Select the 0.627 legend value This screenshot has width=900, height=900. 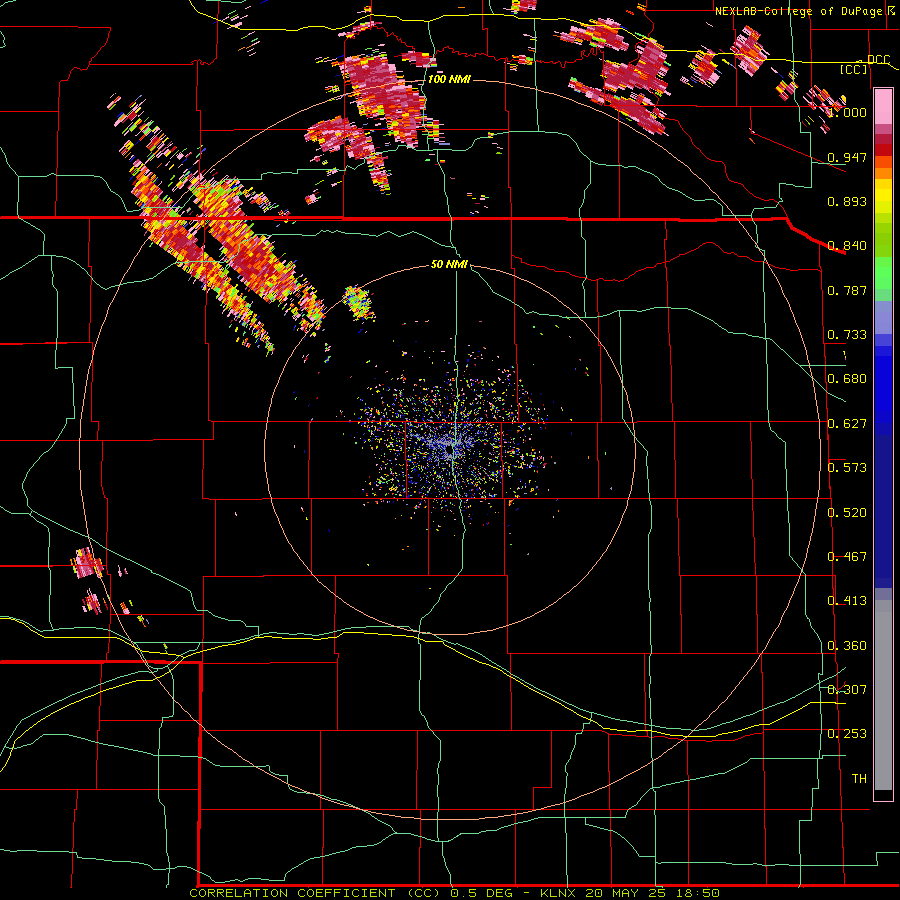(x=847, y=424)
